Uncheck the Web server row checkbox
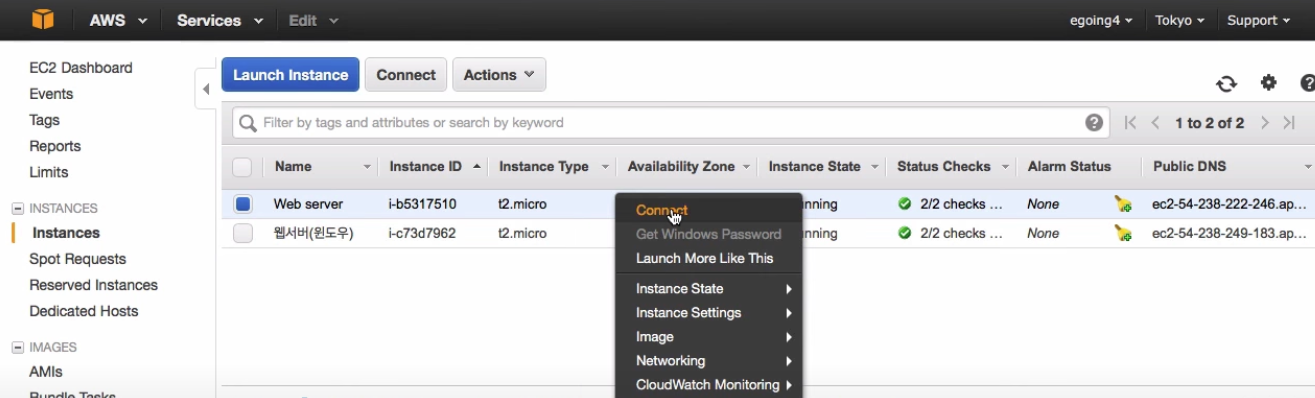The height and width of the screenshot is (398, 1315). click(243, 204)
